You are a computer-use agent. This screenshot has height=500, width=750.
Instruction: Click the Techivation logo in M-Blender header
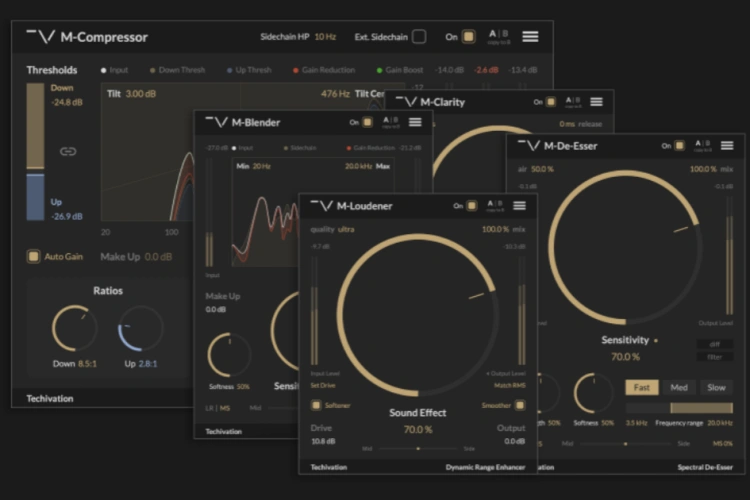point(216,122)
